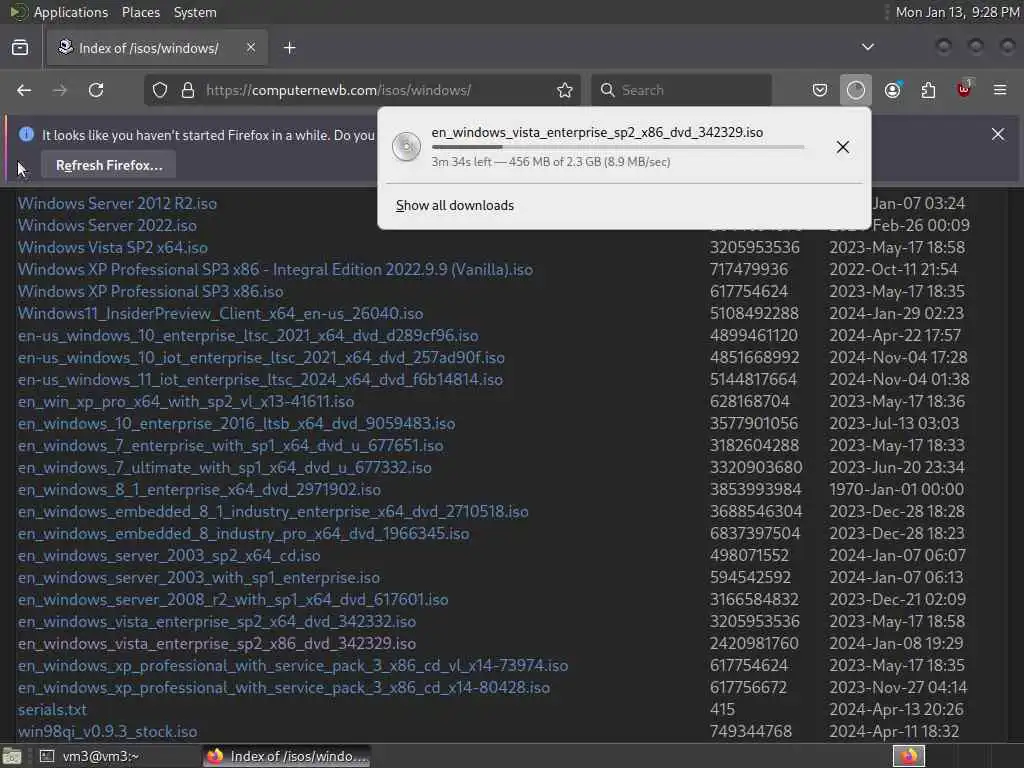Open en_windows_8_1_enterprise_x64 ISO link
Viewport: 1024px width, 768px height.
199,489
